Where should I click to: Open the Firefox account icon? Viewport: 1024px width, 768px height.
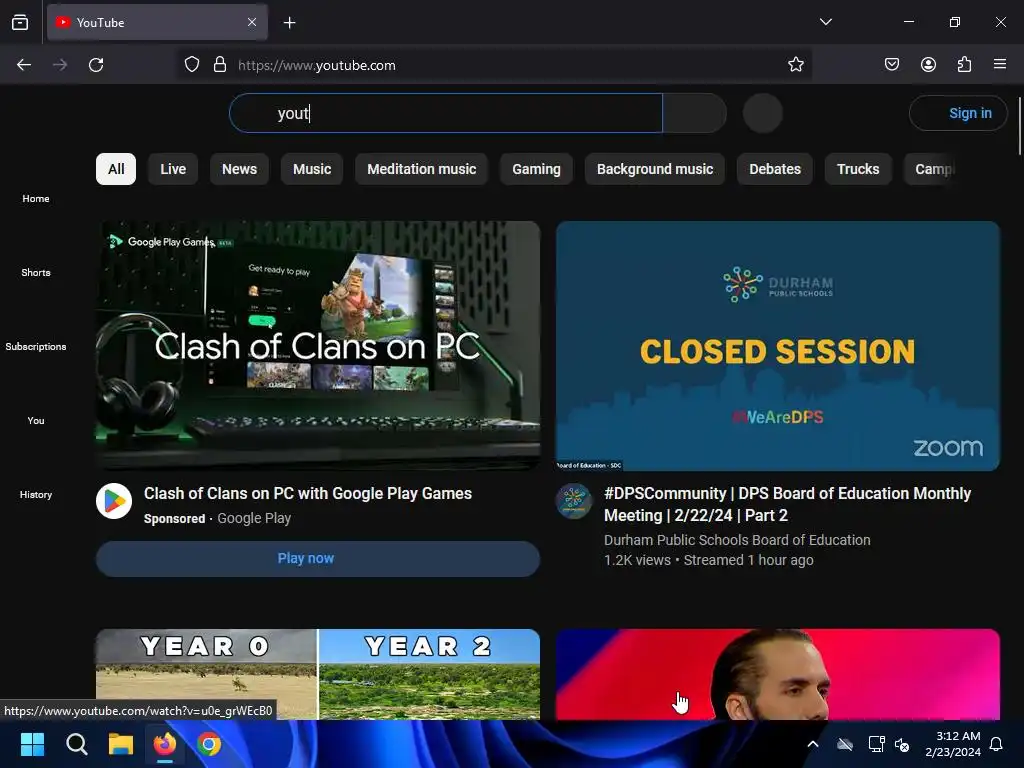coord(928,65)
